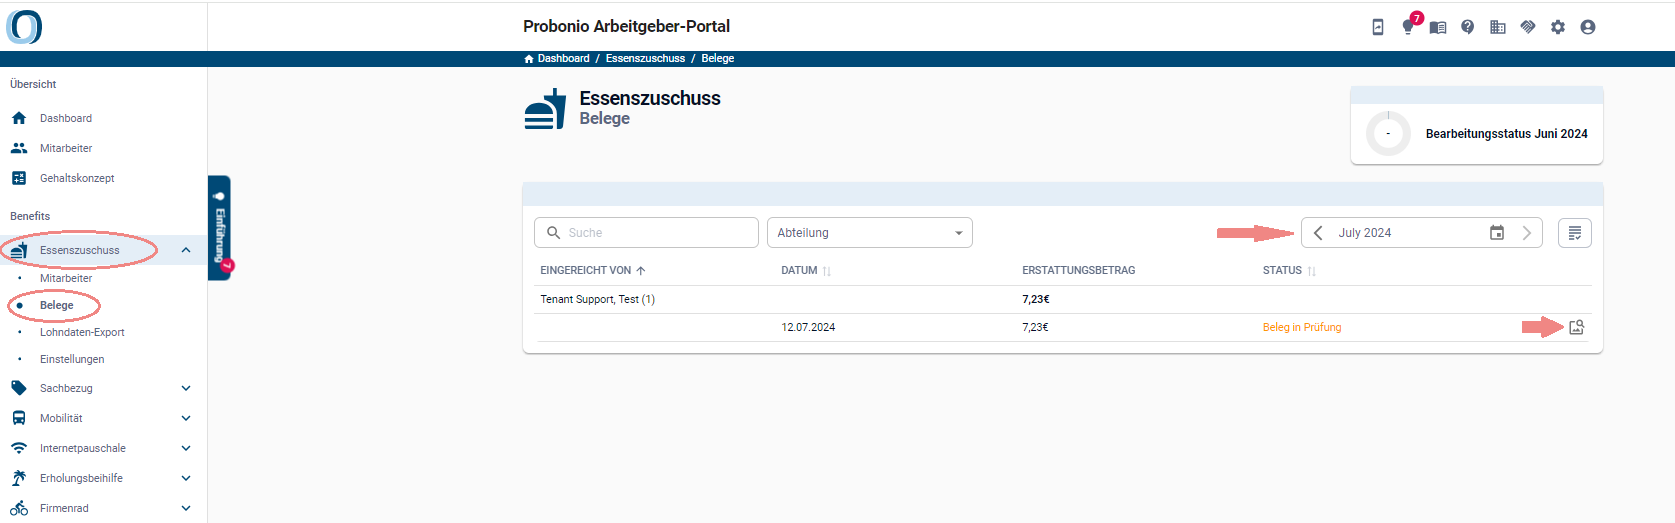Open Dashboard in sidebar
The height and width of the screenshot is (523, 1675).
[x=66, y=118]
